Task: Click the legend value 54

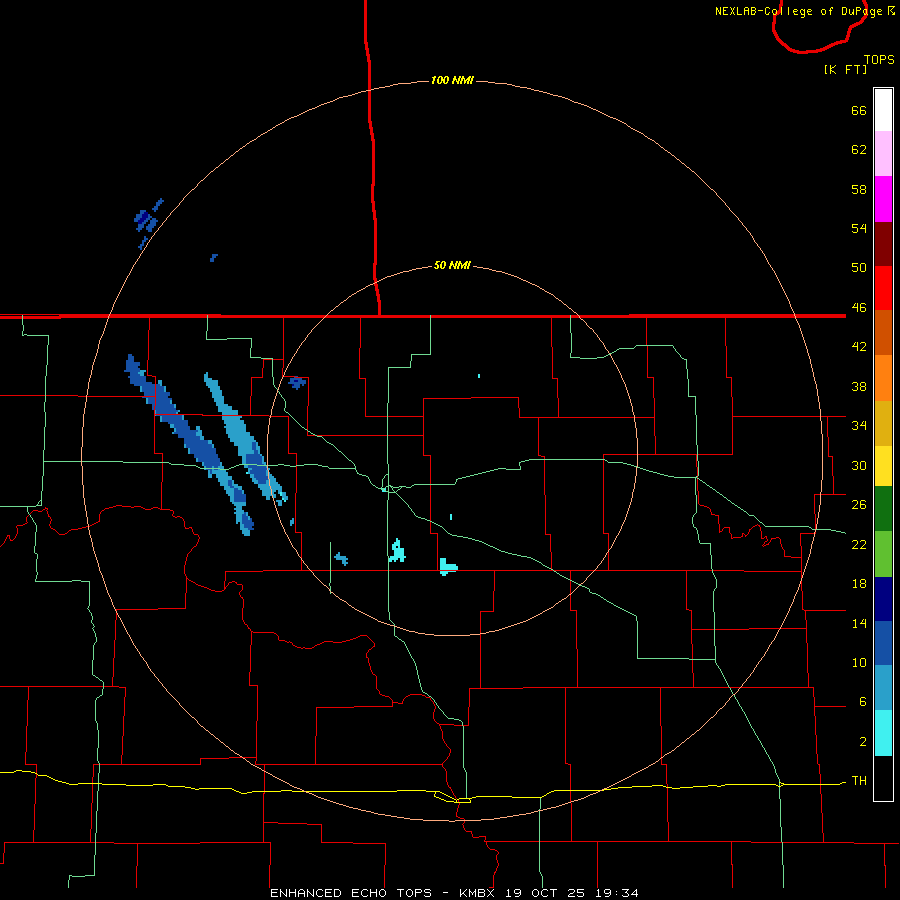Action: [x=859, y=228]
